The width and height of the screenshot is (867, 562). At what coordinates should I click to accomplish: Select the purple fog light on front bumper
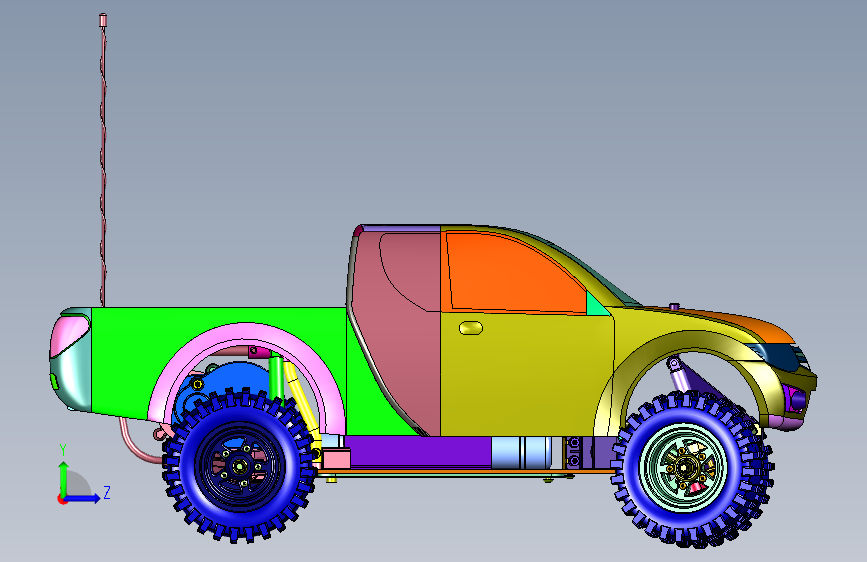pyautogui.click(x=797, y=399)
